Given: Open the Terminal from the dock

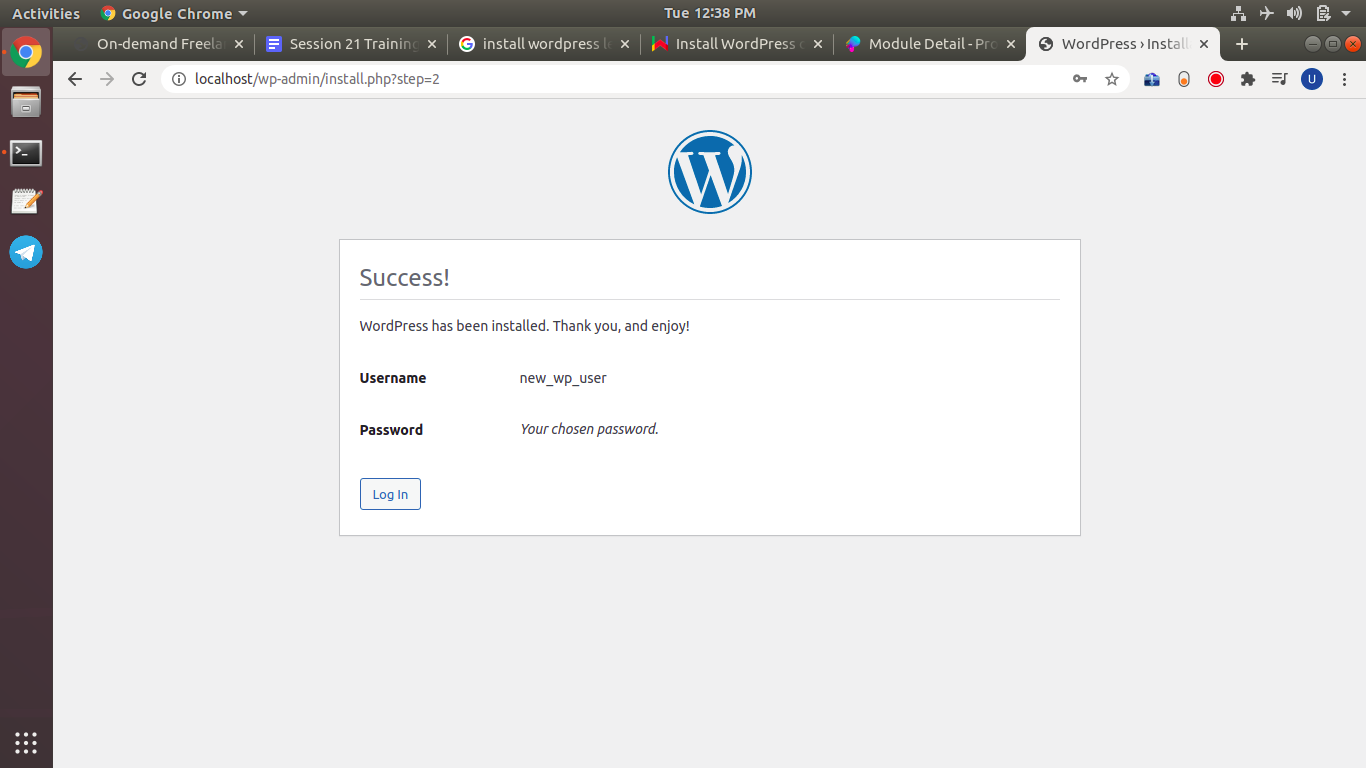Looking at the screenshot, I should click(x=26, y=153).
